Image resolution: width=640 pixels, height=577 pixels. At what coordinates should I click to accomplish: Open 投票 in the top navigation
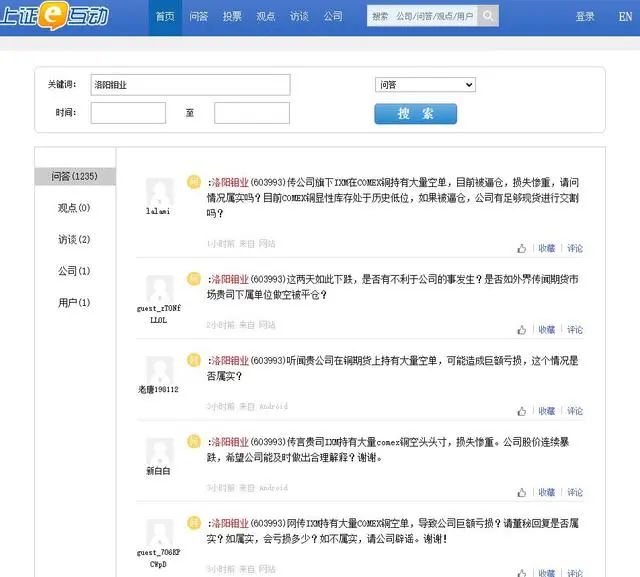tap(232, 17)
